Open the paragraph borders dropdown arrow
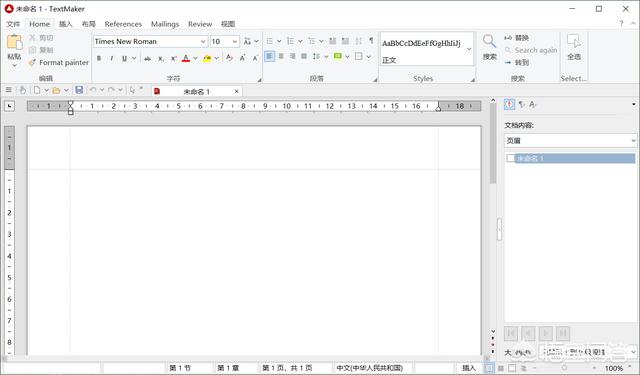The image size is (640, 375). point(369,56)
